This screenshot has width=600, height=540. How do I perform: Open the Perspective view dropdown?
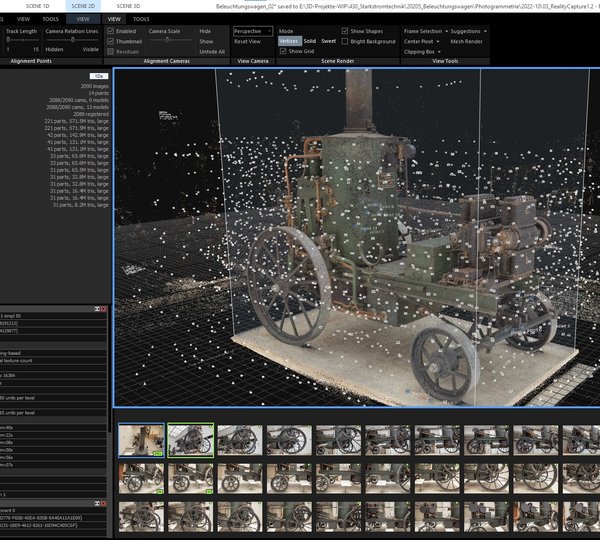(253, 31)
